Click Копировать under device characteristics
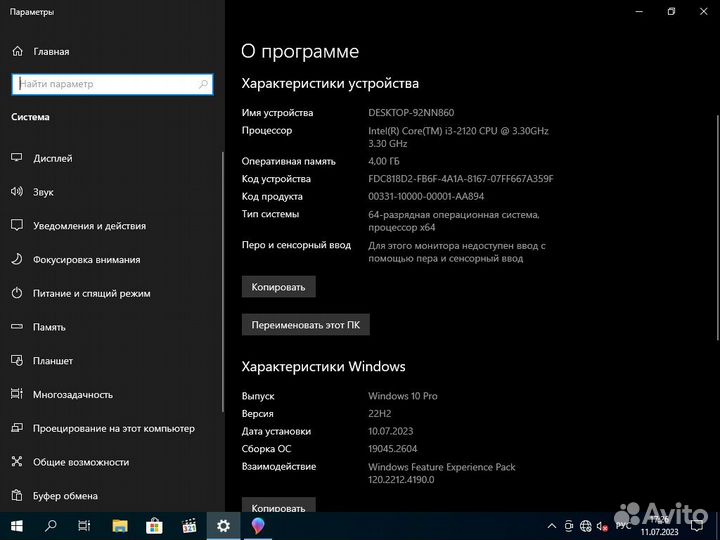 279,287
